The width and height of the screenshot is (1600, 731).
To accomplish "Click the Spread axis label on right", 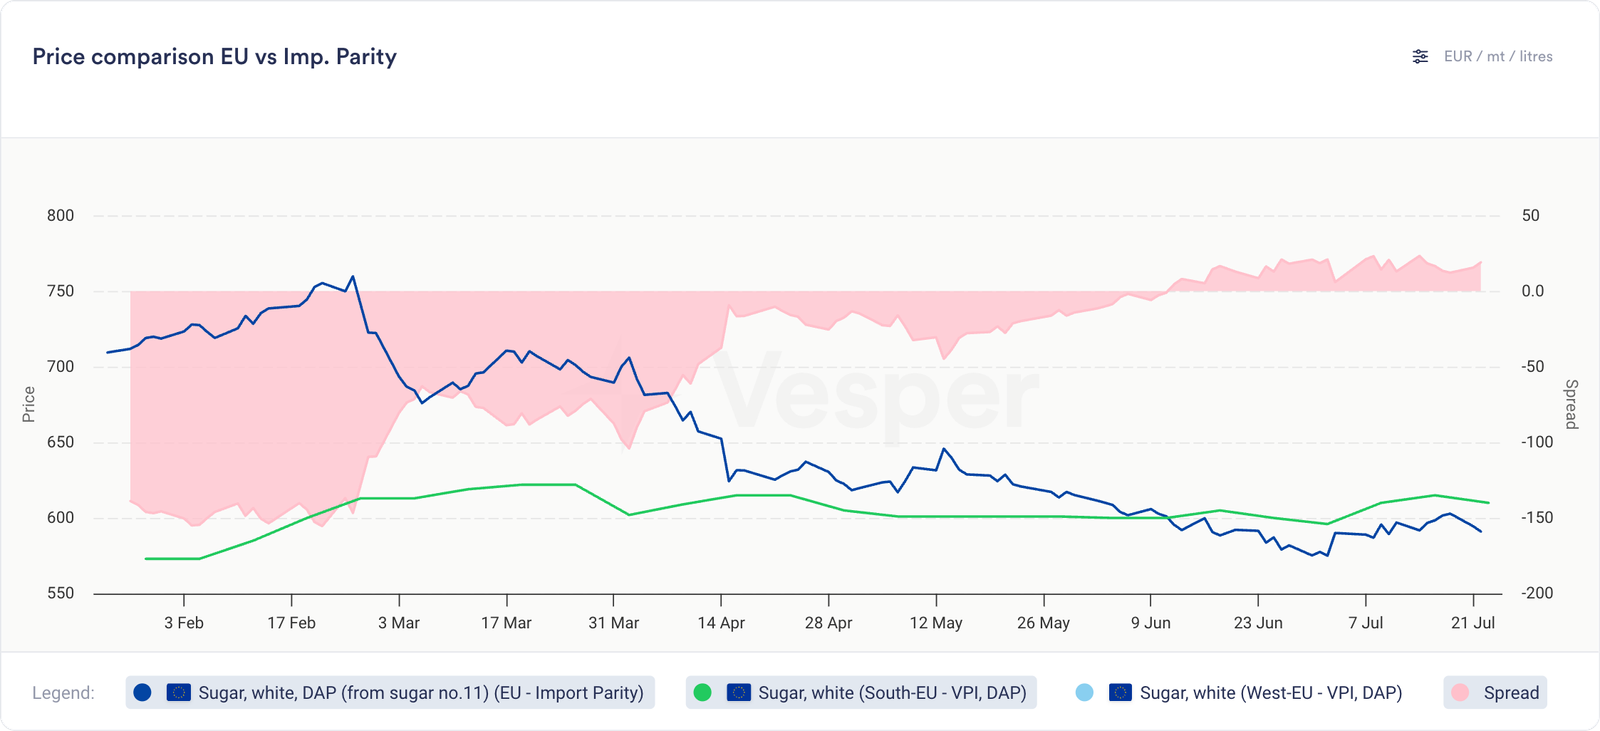I will click(x=1571, y=404).
